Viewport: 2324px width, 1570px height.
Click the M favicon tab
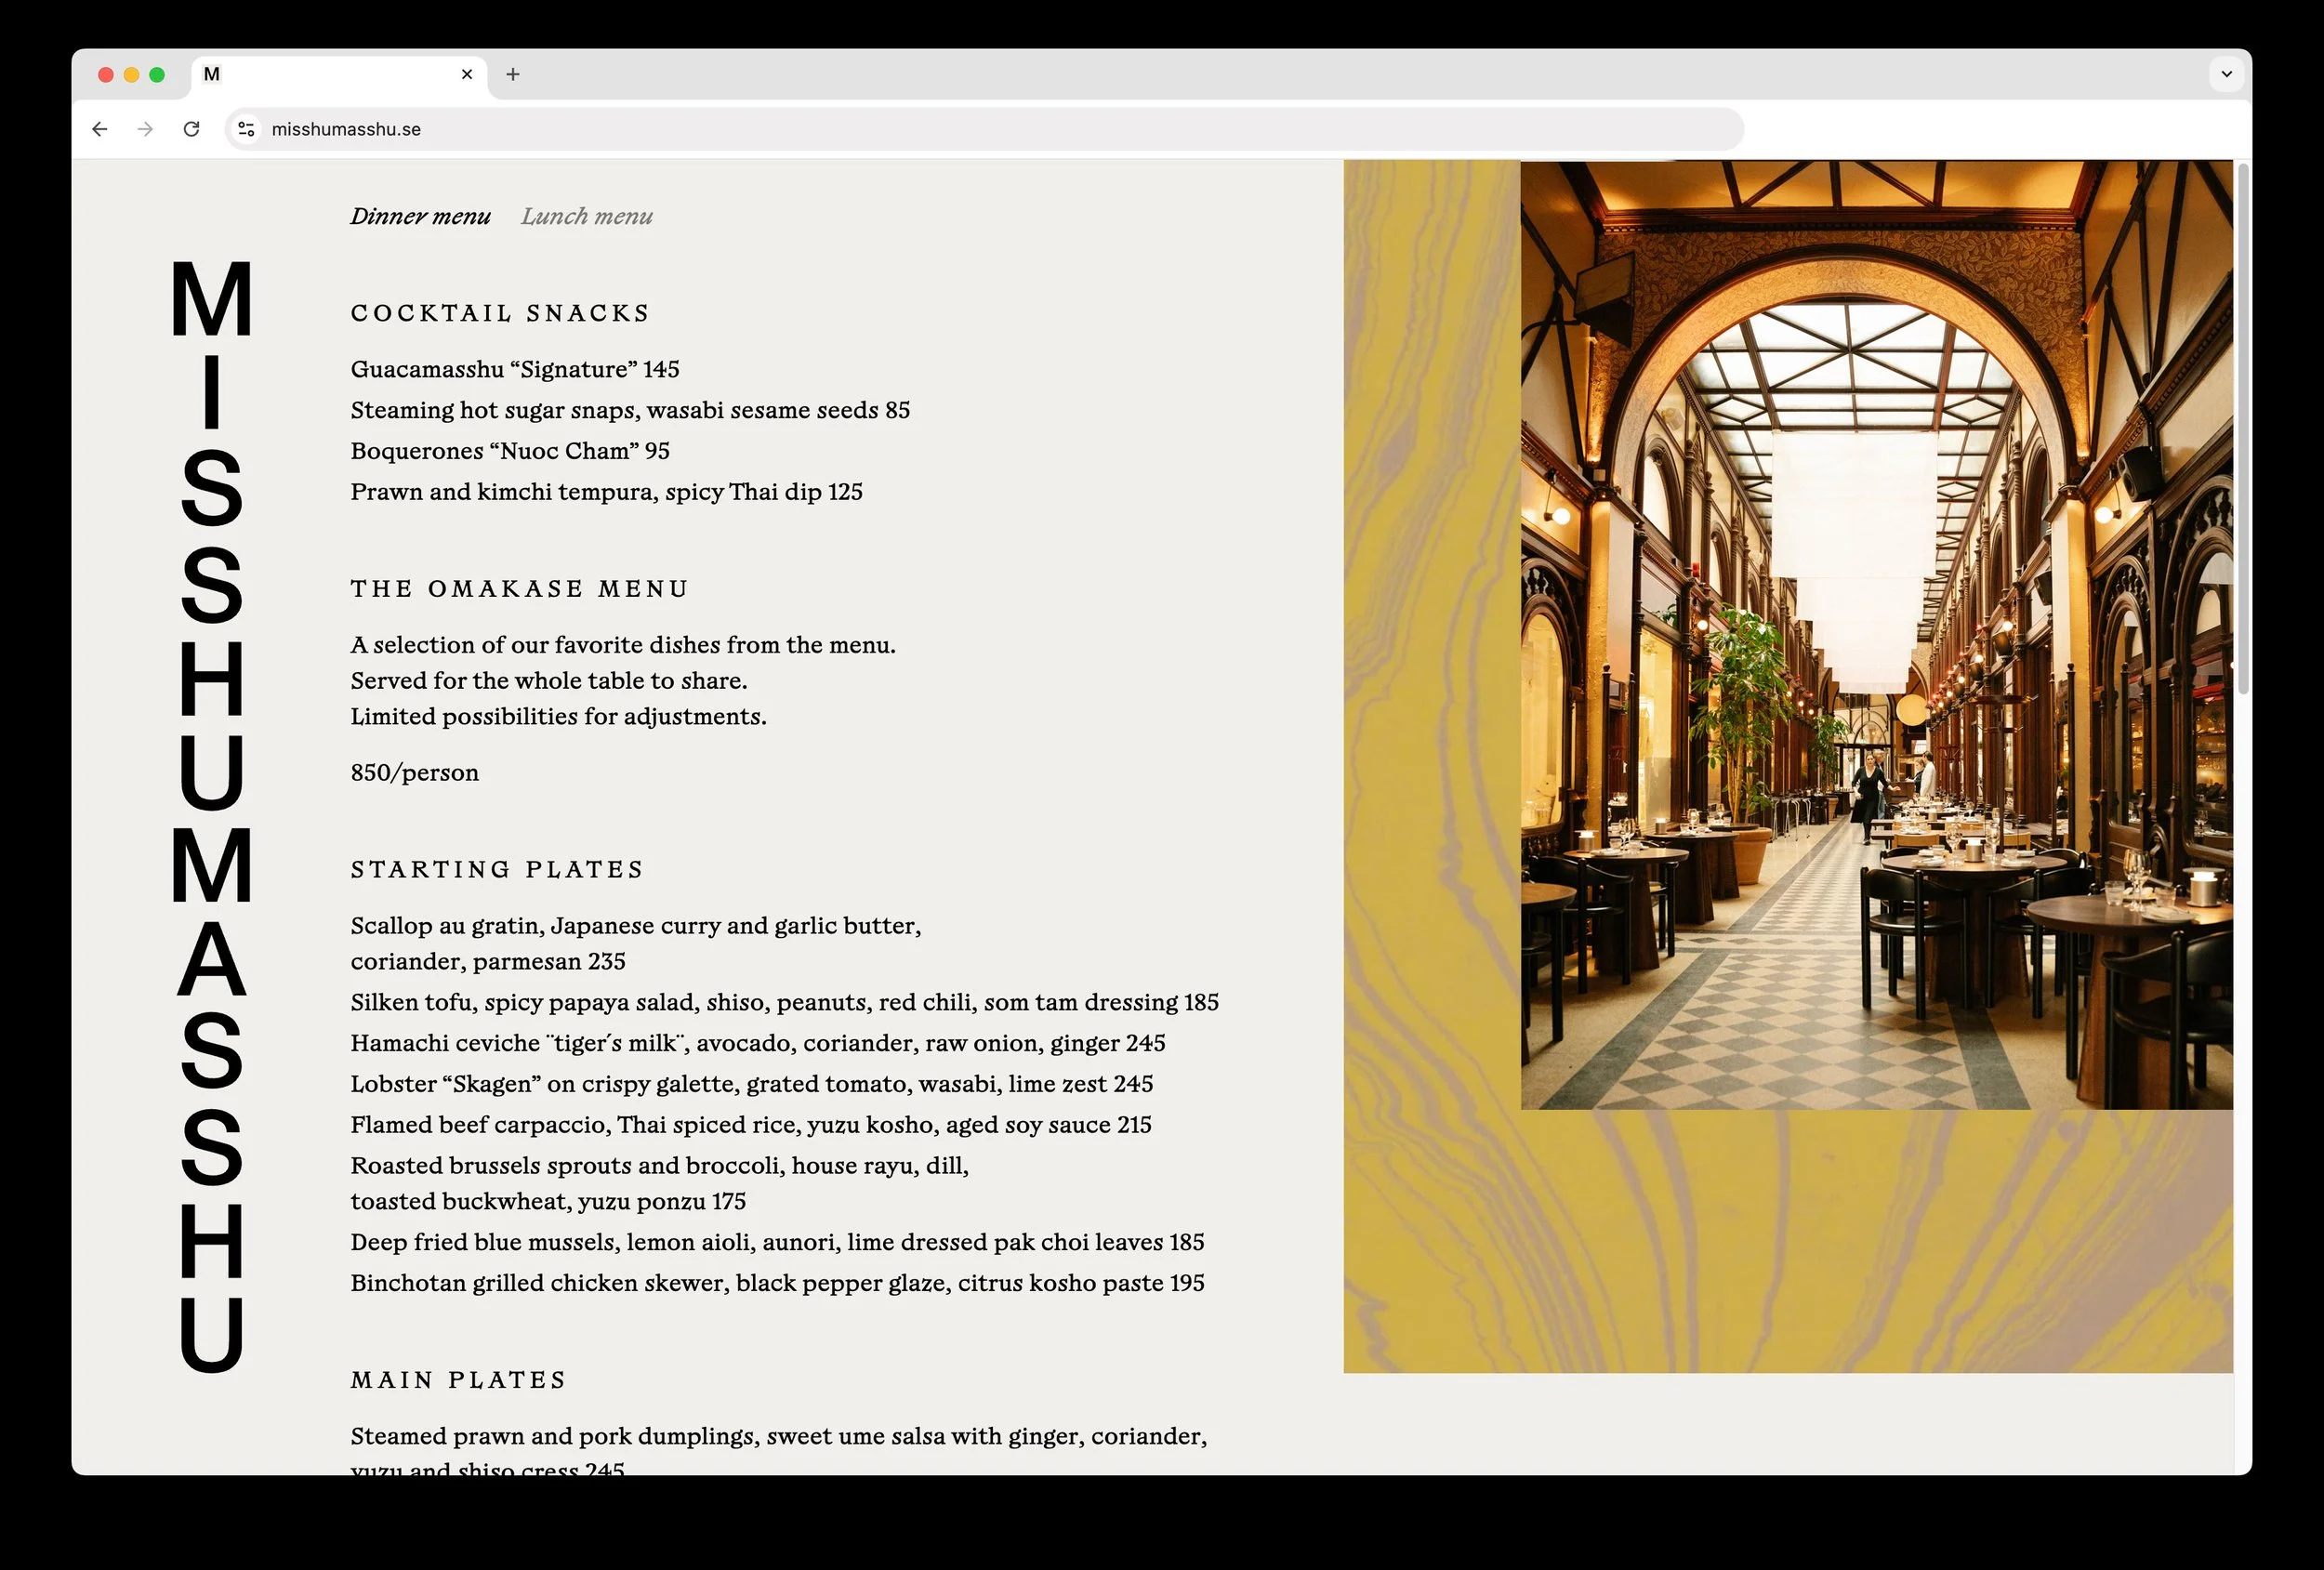tap(212, 74)
